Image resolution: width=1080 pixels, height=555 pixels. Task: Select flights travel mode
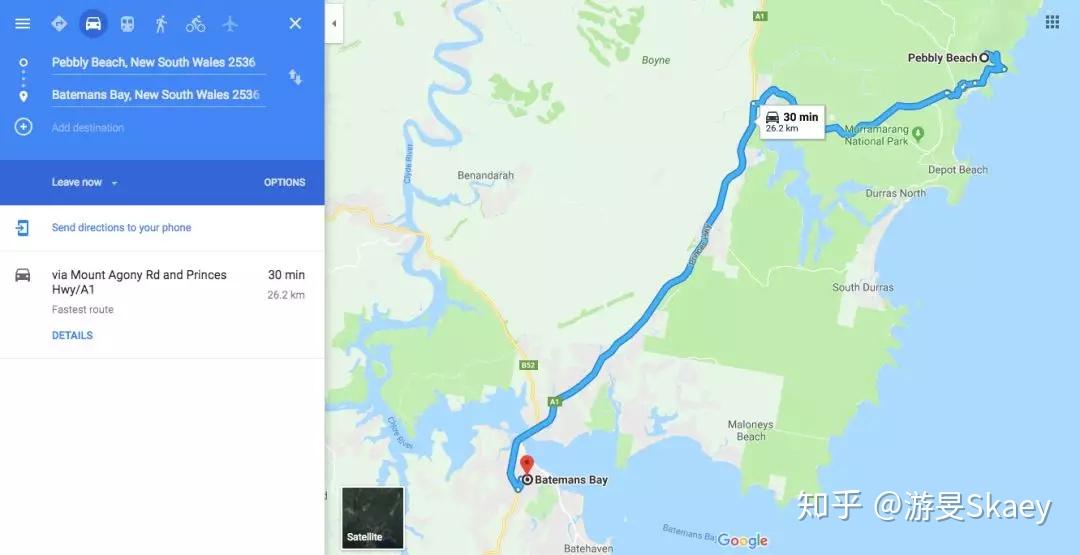pos(230,24)
